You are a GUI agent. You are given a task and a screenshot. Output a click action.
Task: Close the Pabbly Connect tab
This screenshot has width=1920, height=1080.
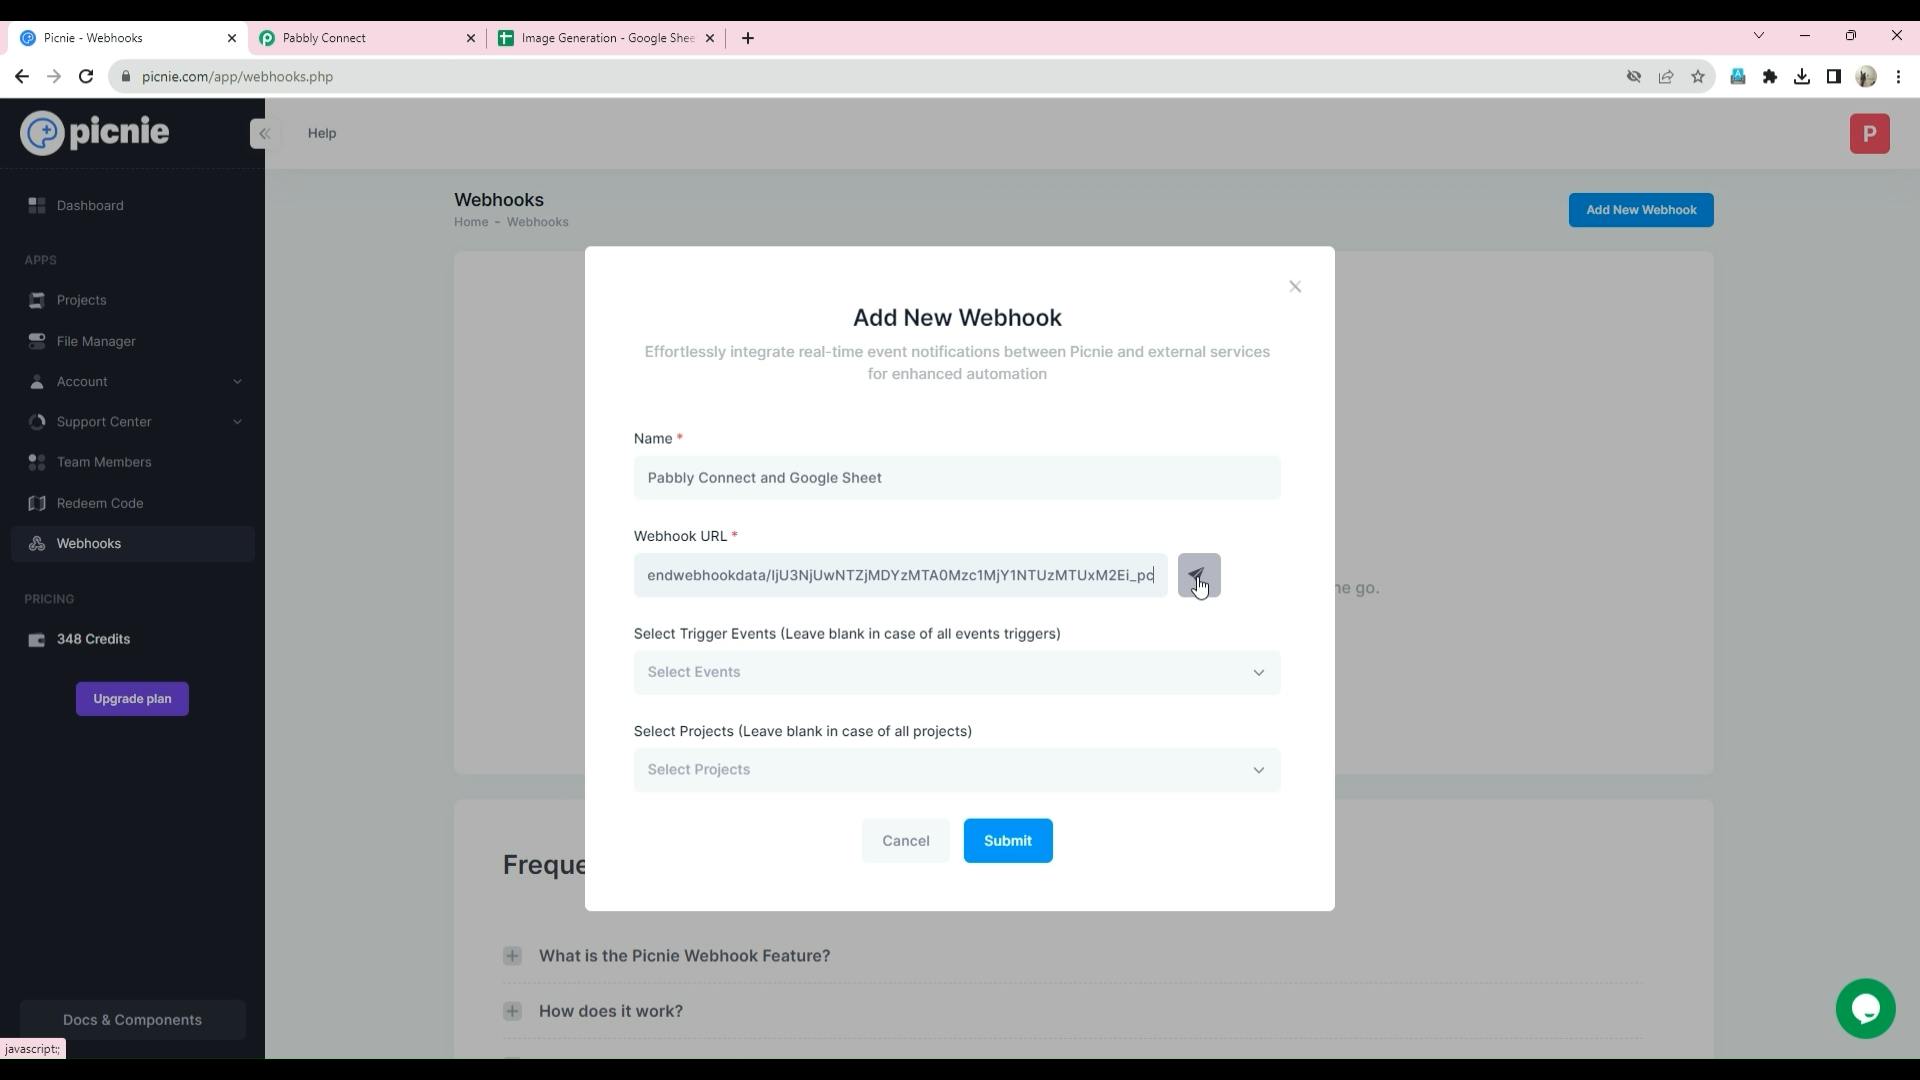[x=471, y=38]
